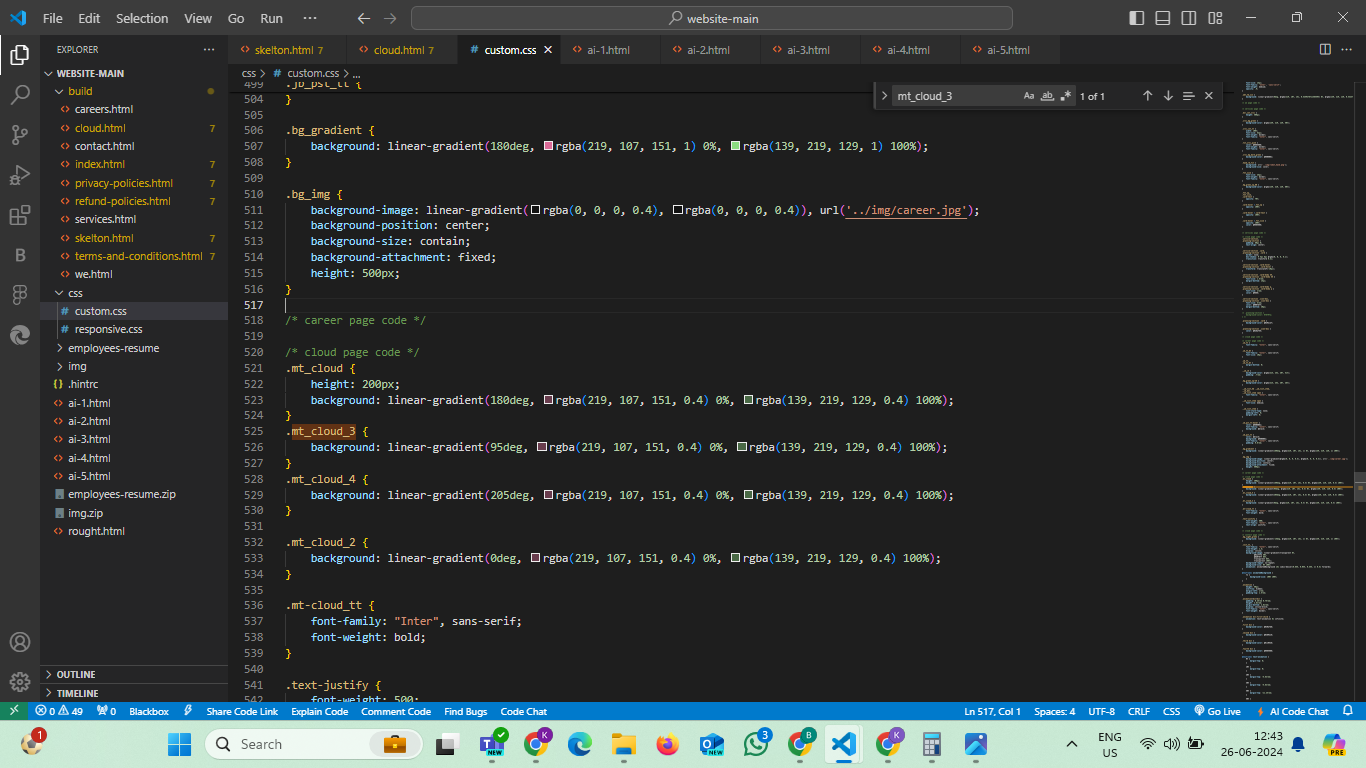Open the Extensions view
Viewport: 1366px width, 768px height.
point(20,215)
